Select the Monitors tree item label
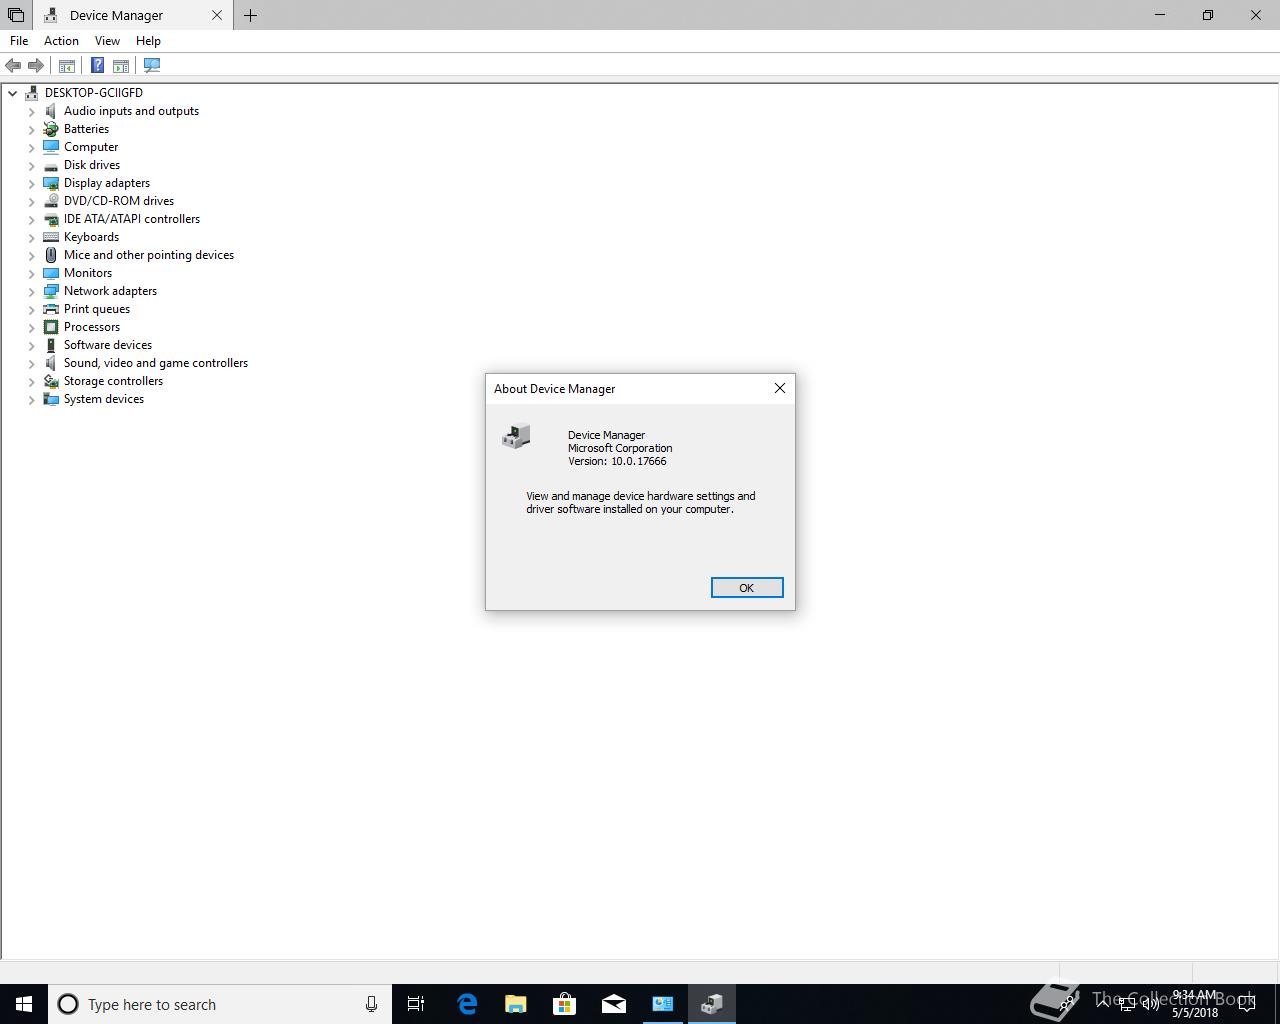1280x1024 pixels. click(x=88, y=273)
